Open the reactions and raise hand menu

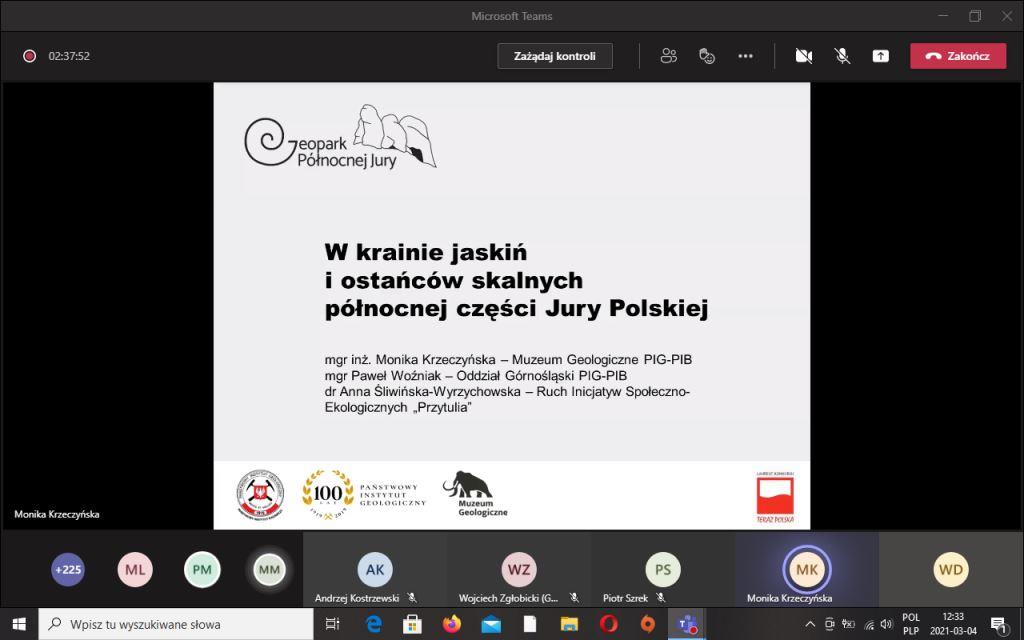tap(707, 56)
